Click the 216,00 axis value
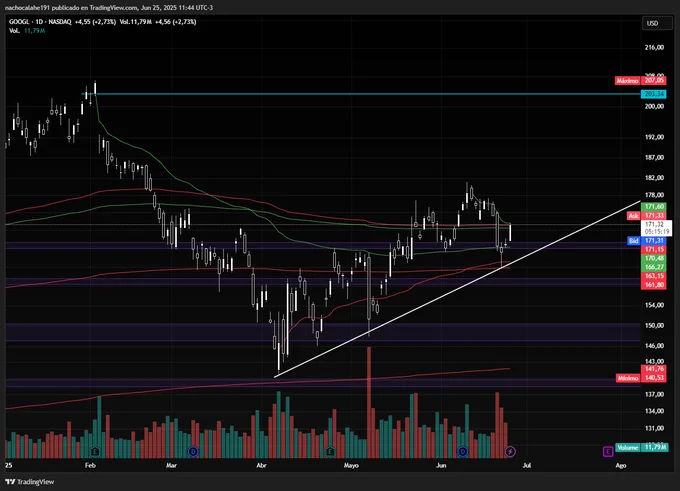The image size is (680, 491). [x=654, y=47]
